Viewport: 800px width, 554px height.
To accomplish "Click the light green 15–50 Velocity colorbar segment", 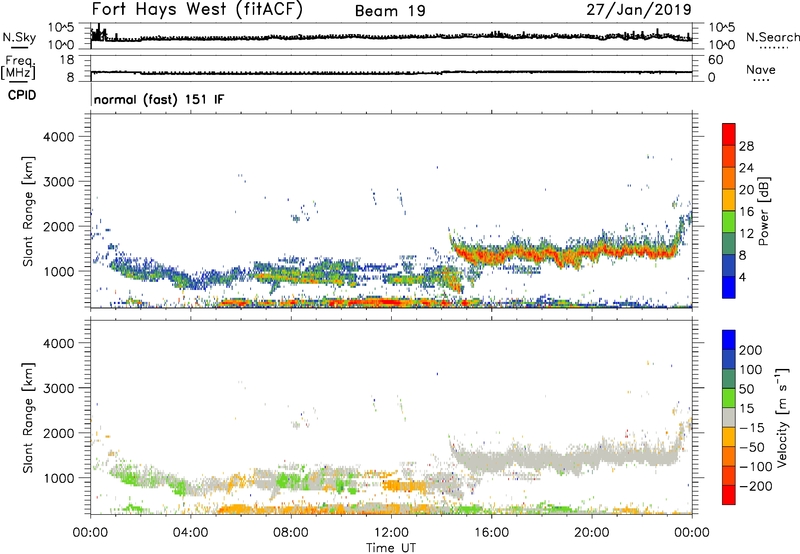I will point(729,398).
